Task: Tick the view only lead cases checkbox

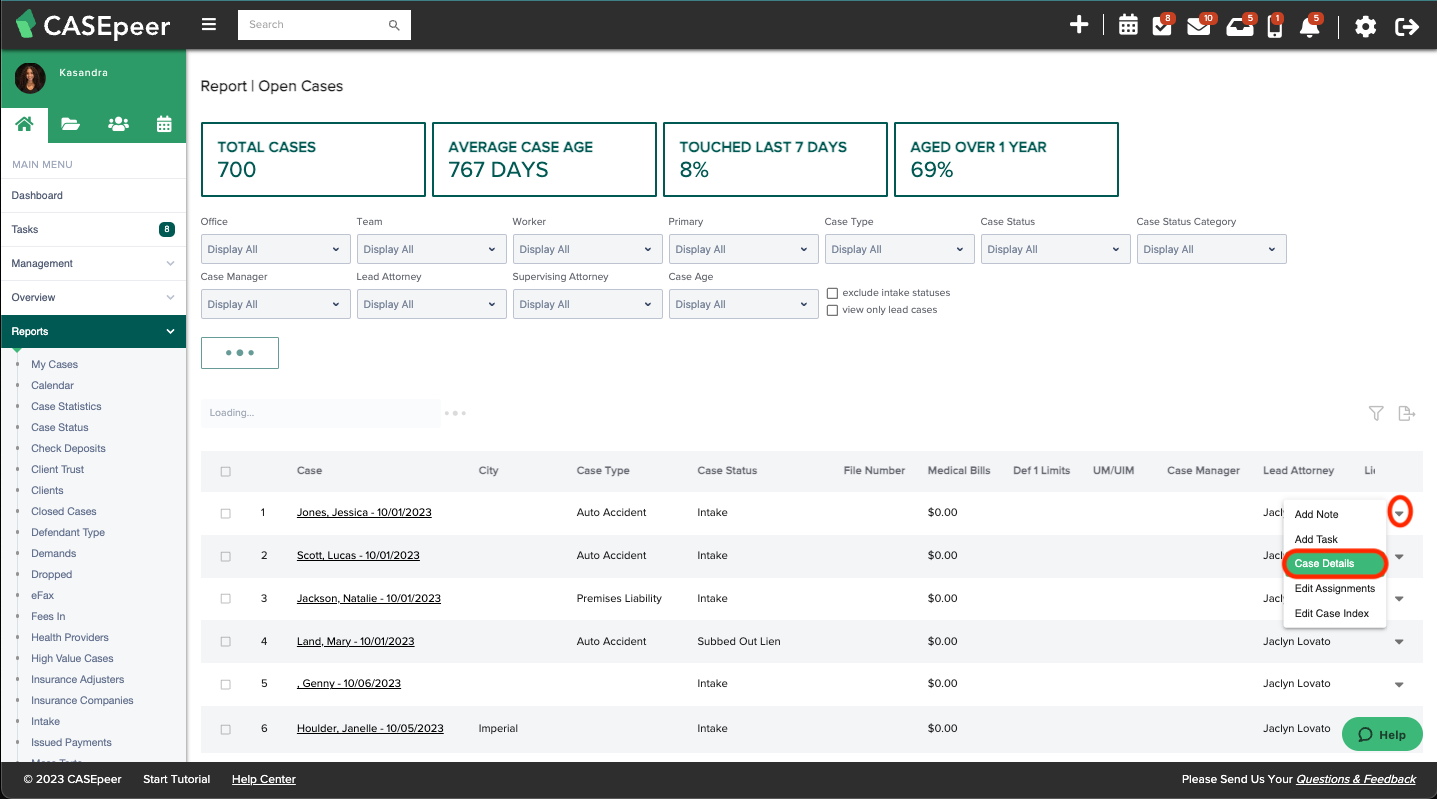Action: (832, 311)
